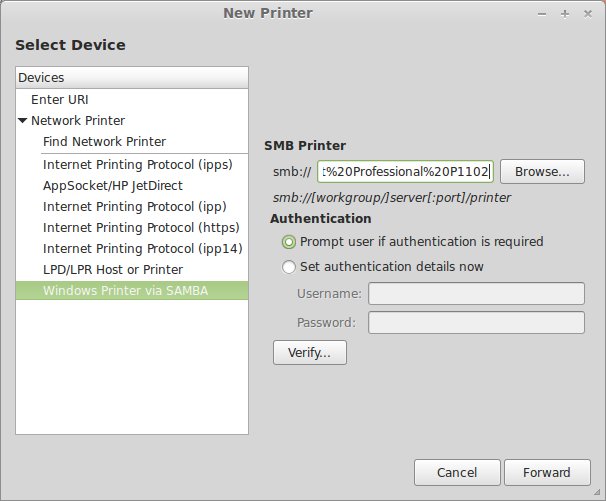Click the Cancel button
Viewport: 606px width, 501px height.
coord(456,473)
